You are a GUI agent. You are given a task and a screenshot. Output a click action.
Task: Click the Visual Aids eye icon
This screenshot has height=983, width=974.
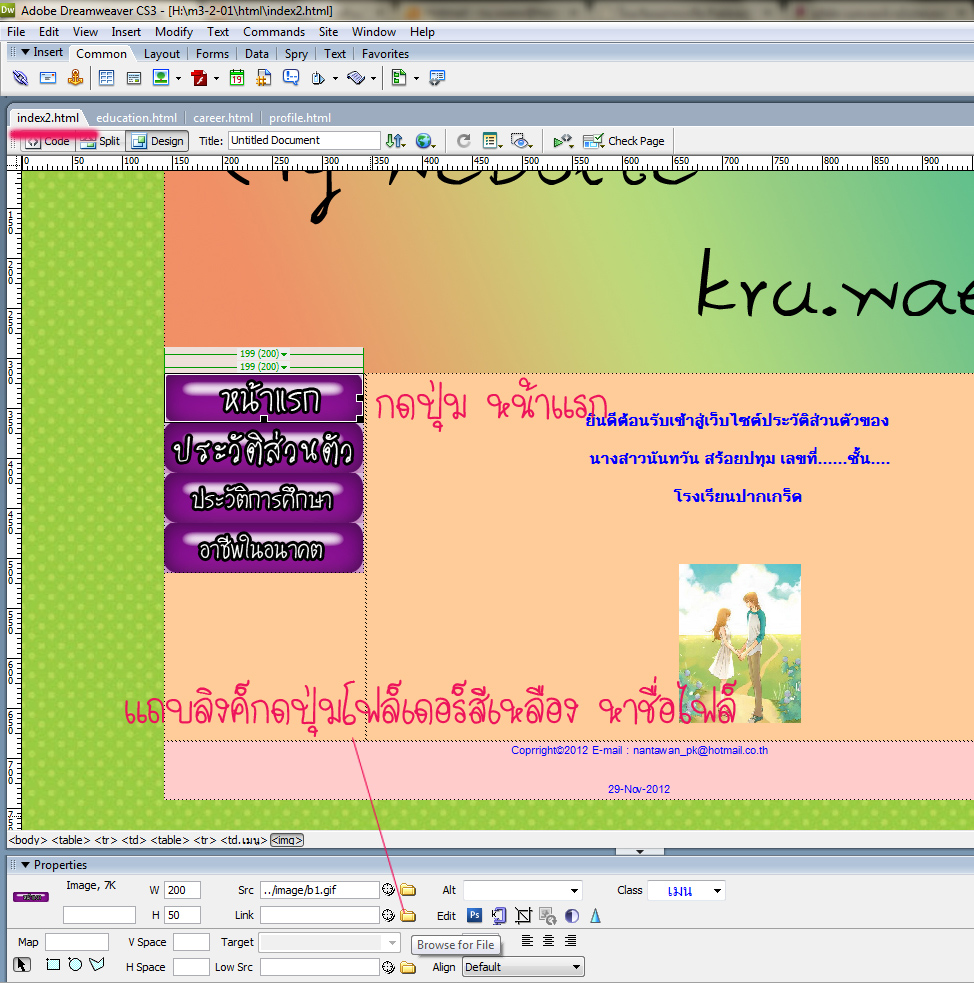(x=521, y=141)
